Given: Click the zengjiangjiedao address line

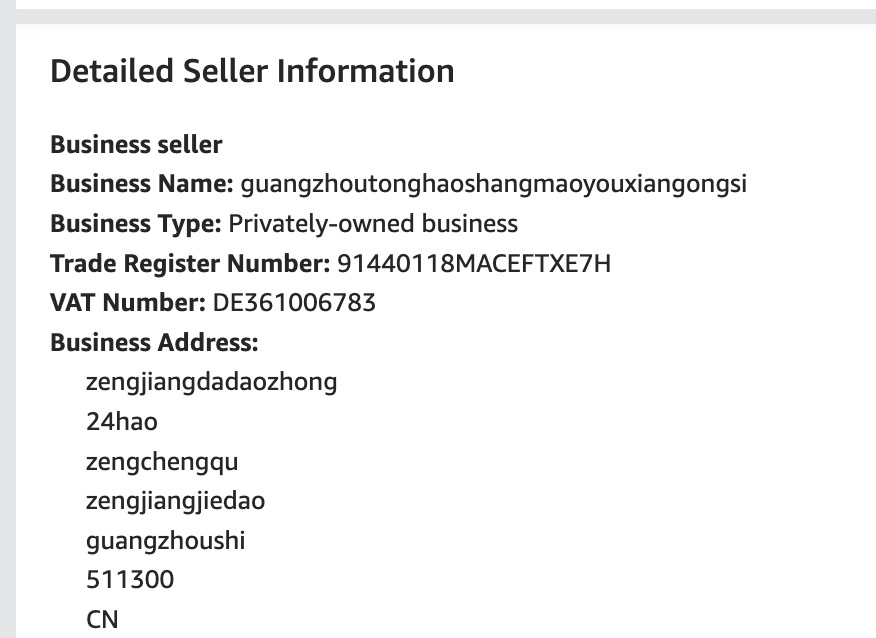Looking at the screenshot, I should click(x=176, y=500).
